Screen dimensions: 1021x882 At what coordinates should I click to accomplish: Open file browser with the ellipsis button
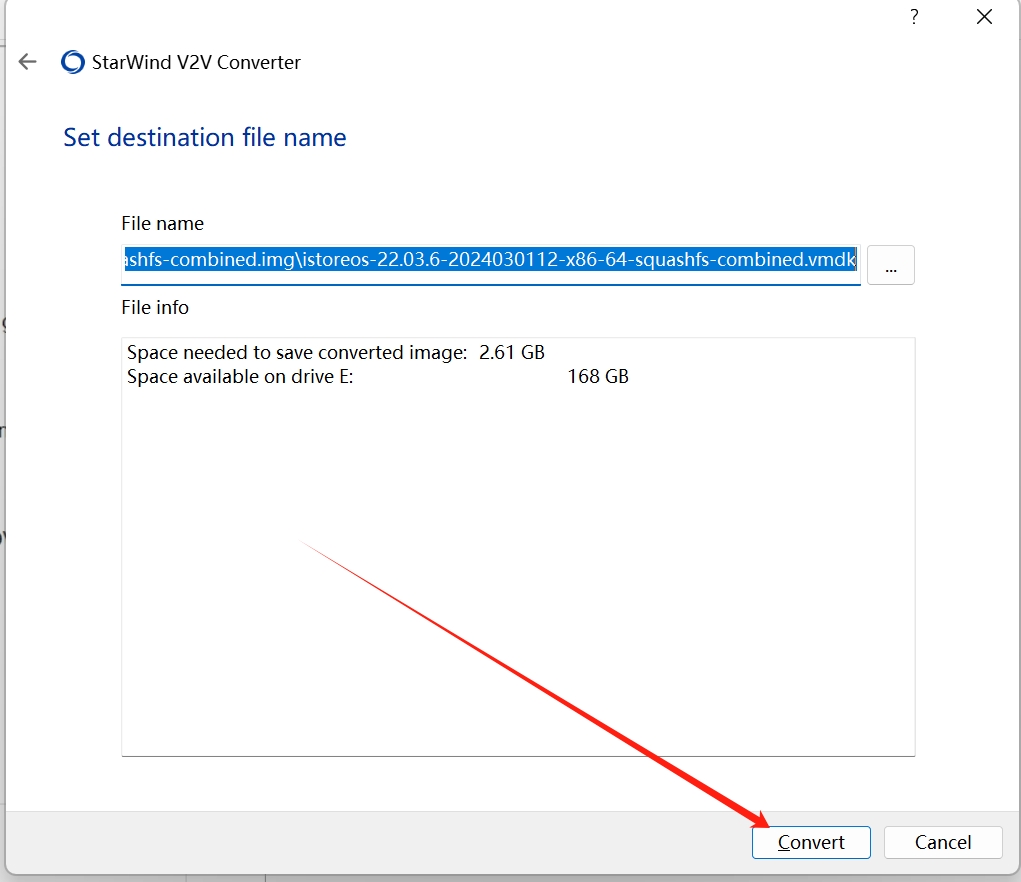click(891, 265)
